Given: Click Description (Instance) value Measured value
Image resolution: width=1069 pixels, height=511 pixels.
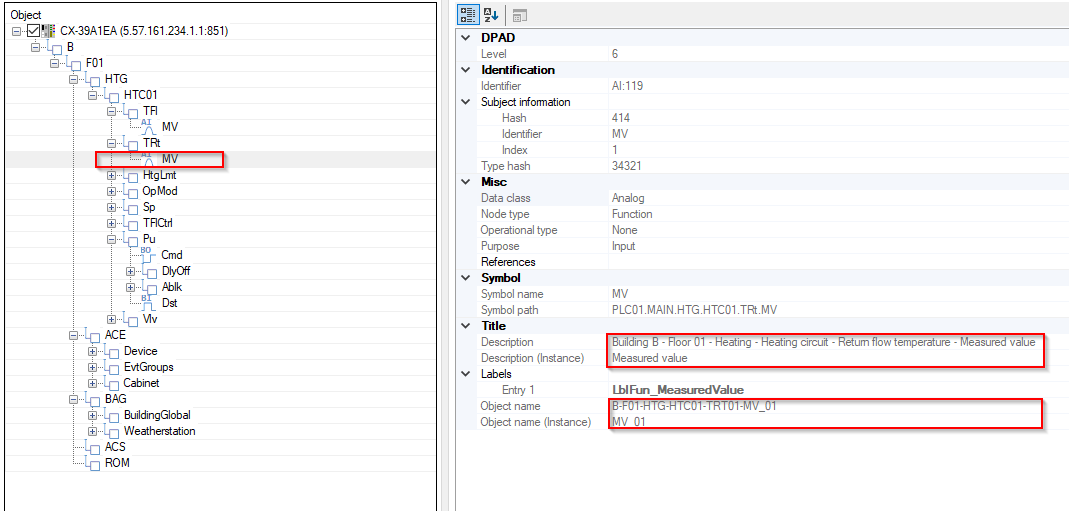Looking at the screenshot, I should coord(650,358).
